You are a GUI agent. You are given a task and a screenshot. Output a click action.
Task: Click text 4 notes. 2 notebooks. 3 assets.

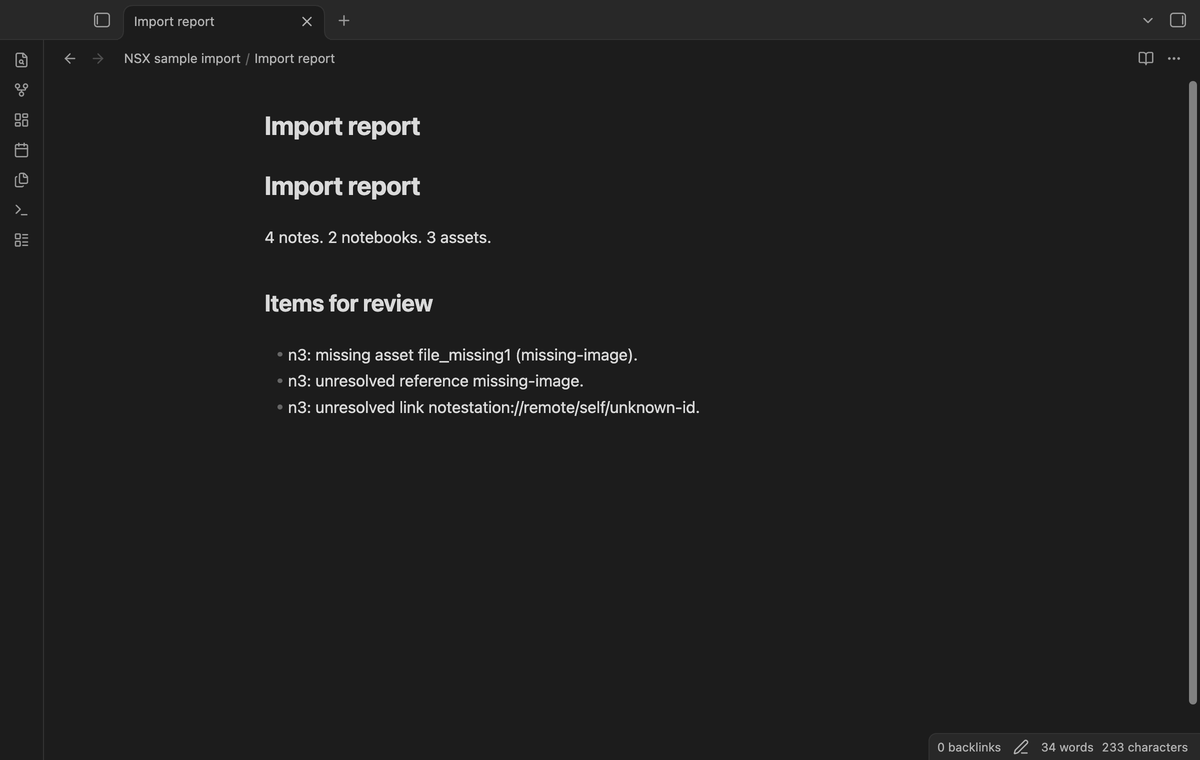tap(378, 237)
